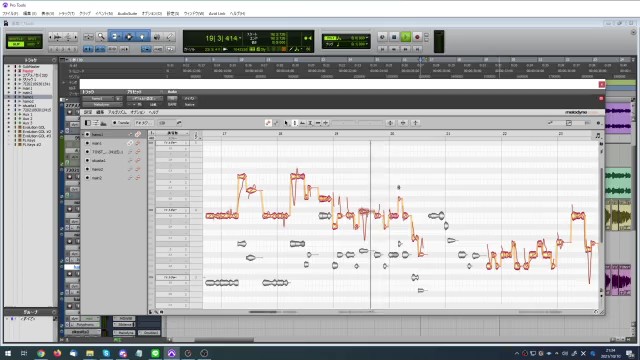Toggle the Transfer button in Melodyne

coord(121,123)
